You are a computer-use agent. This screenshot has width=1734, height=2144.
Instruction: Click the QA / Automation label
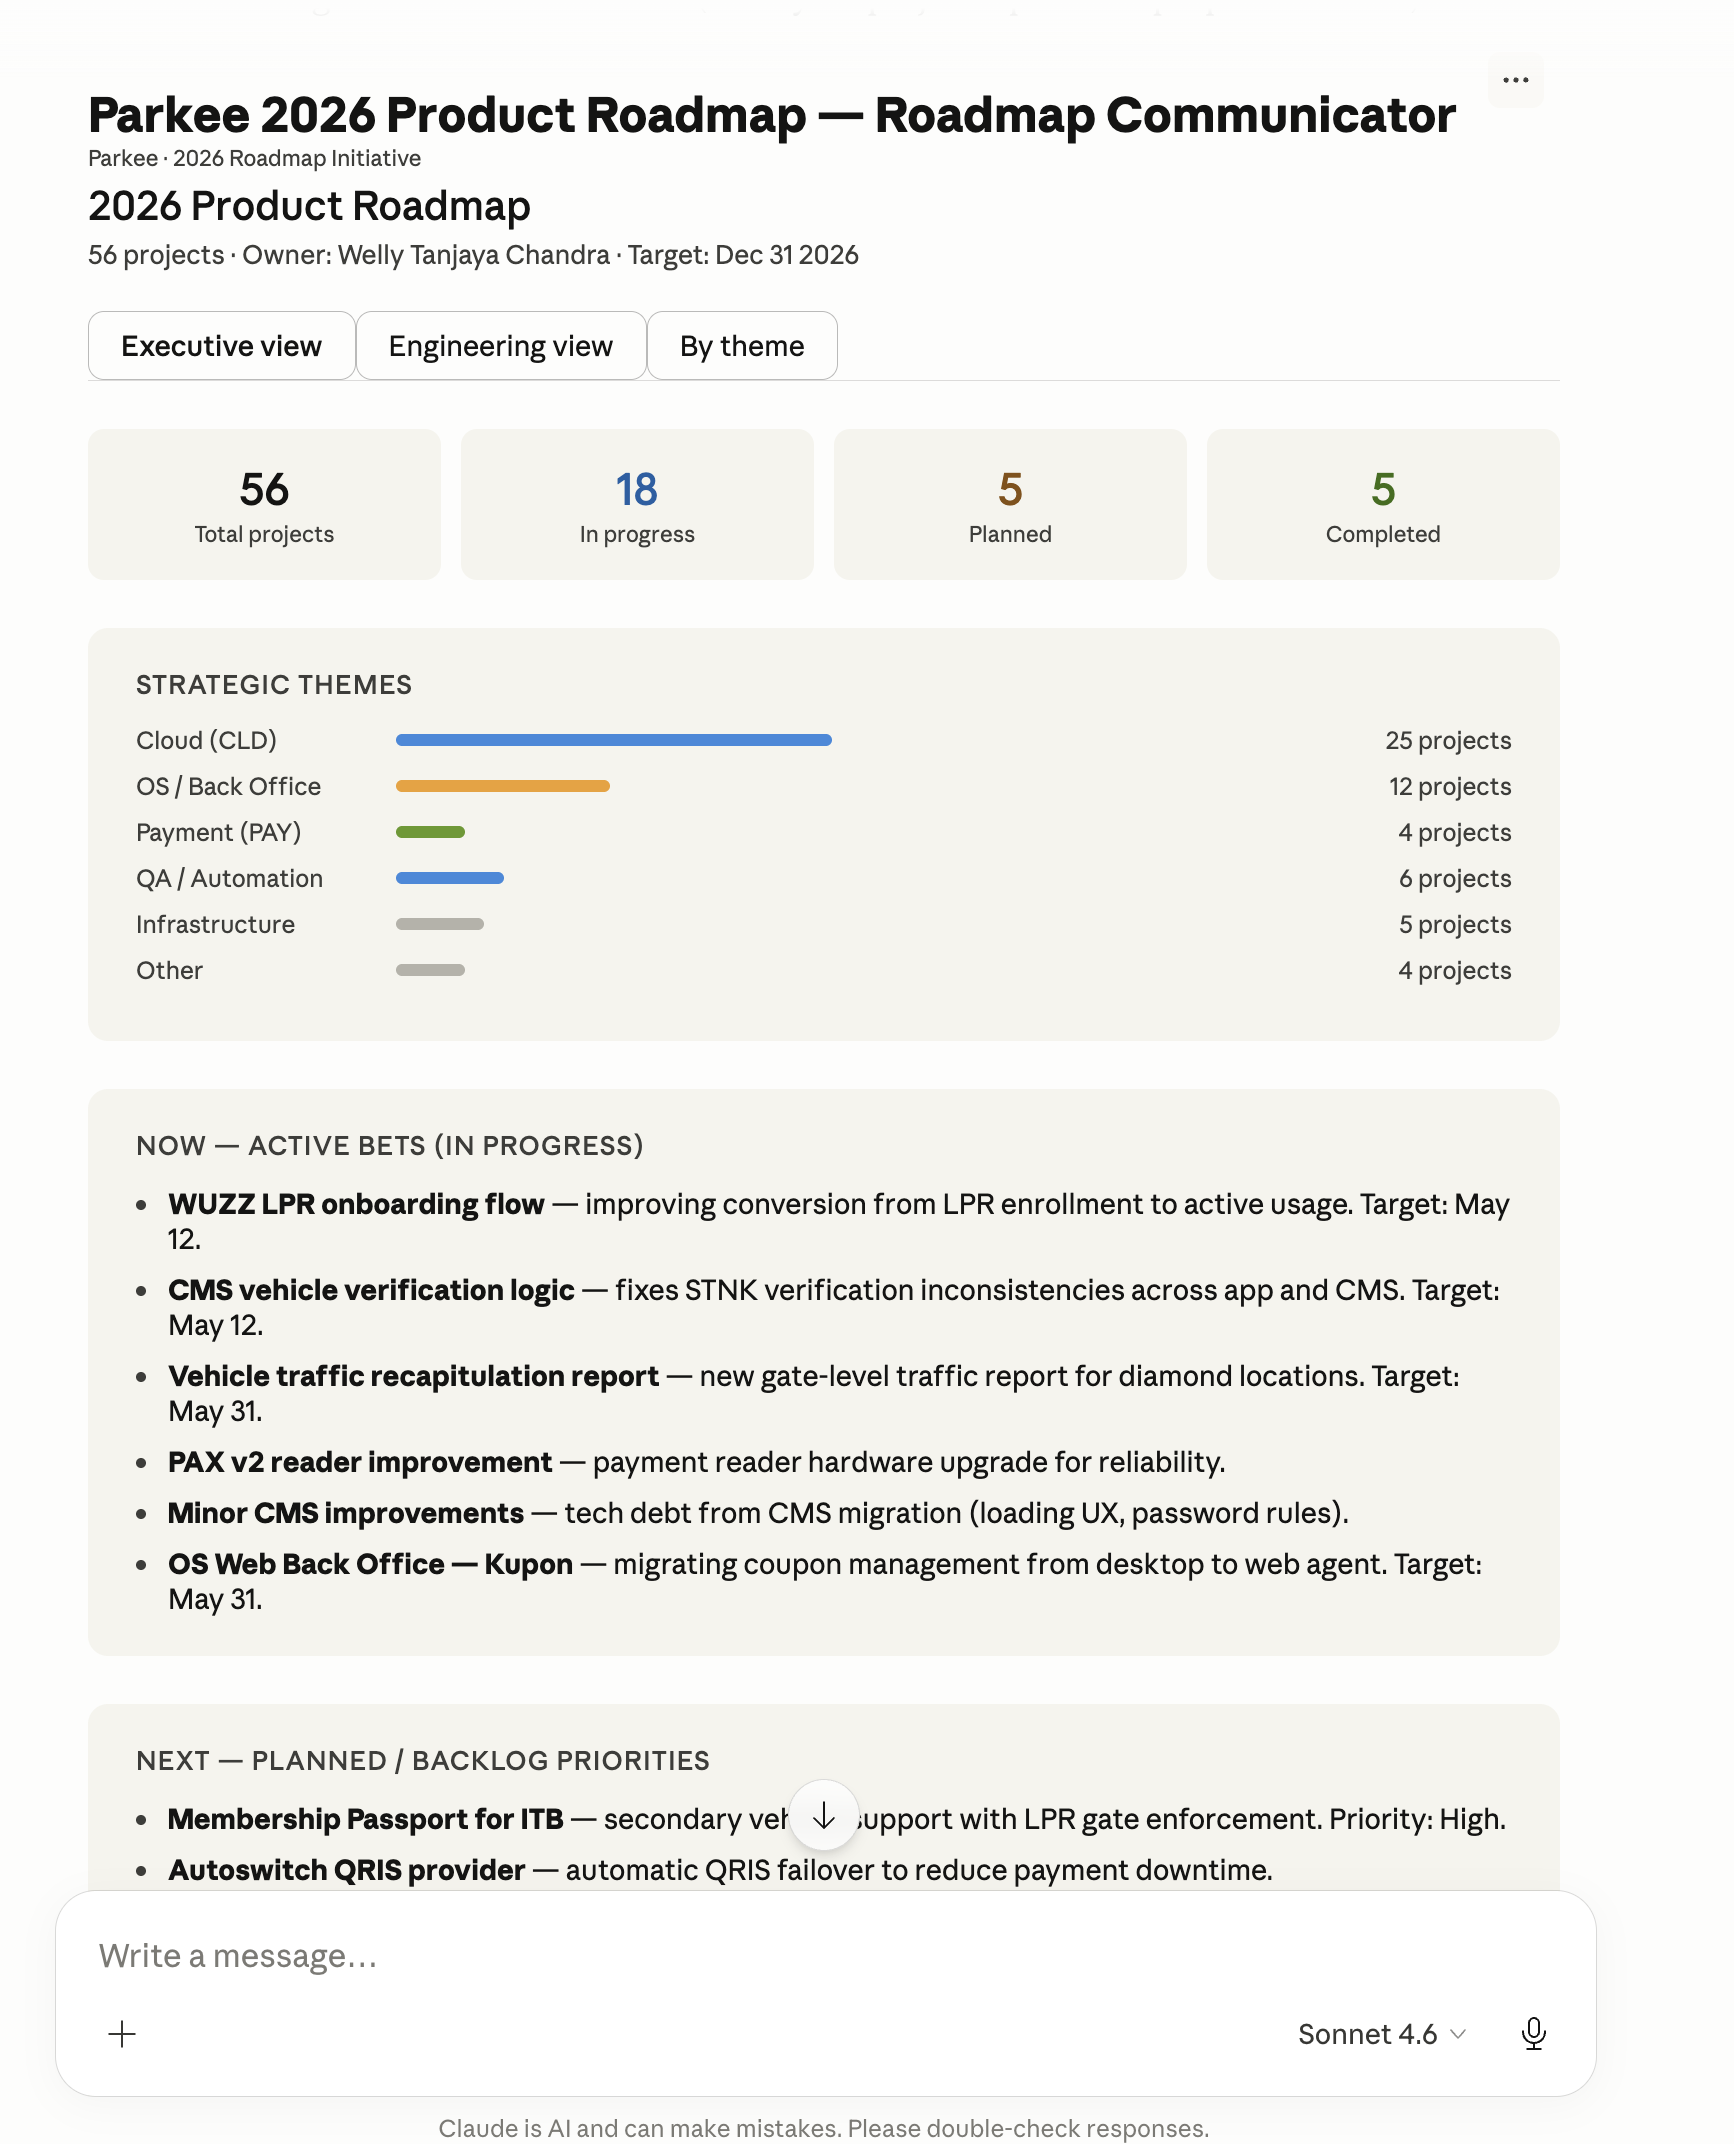229,878
